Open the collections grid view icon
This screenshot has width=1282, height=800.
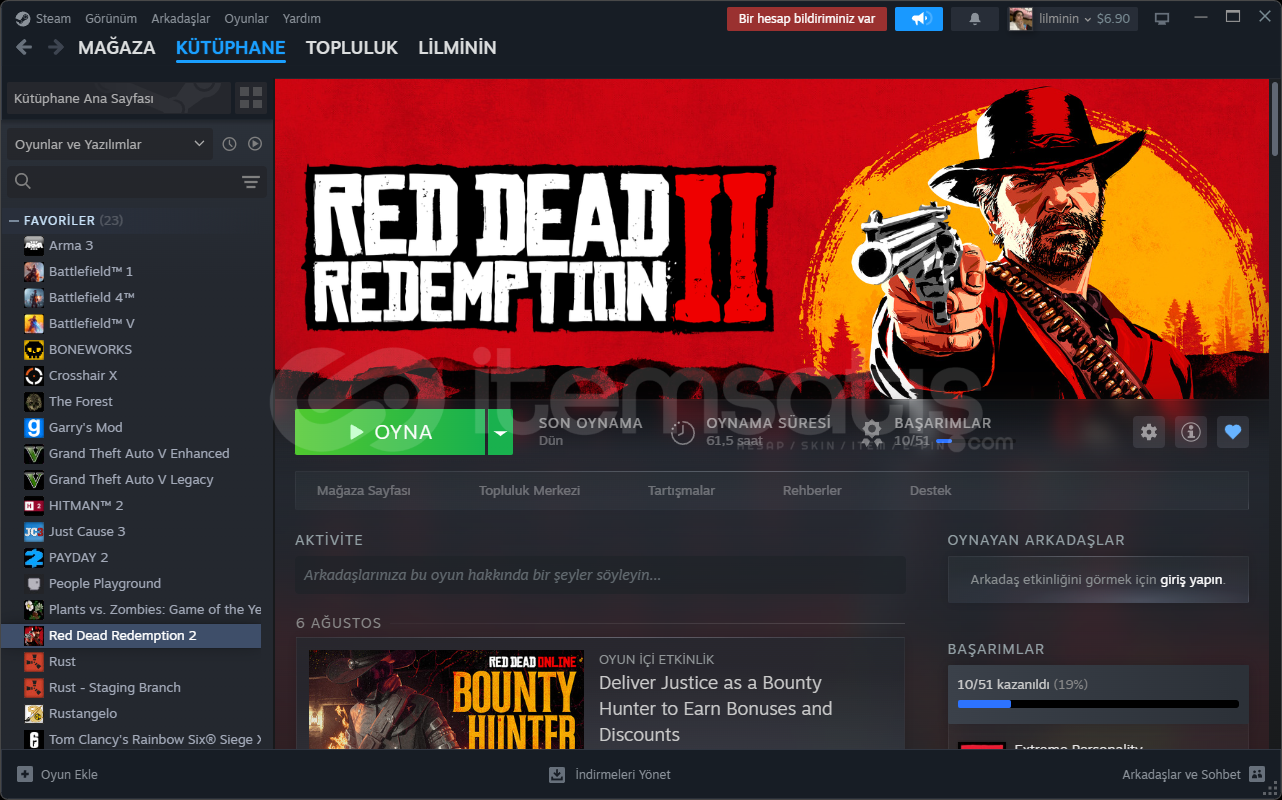click(251, 98)
